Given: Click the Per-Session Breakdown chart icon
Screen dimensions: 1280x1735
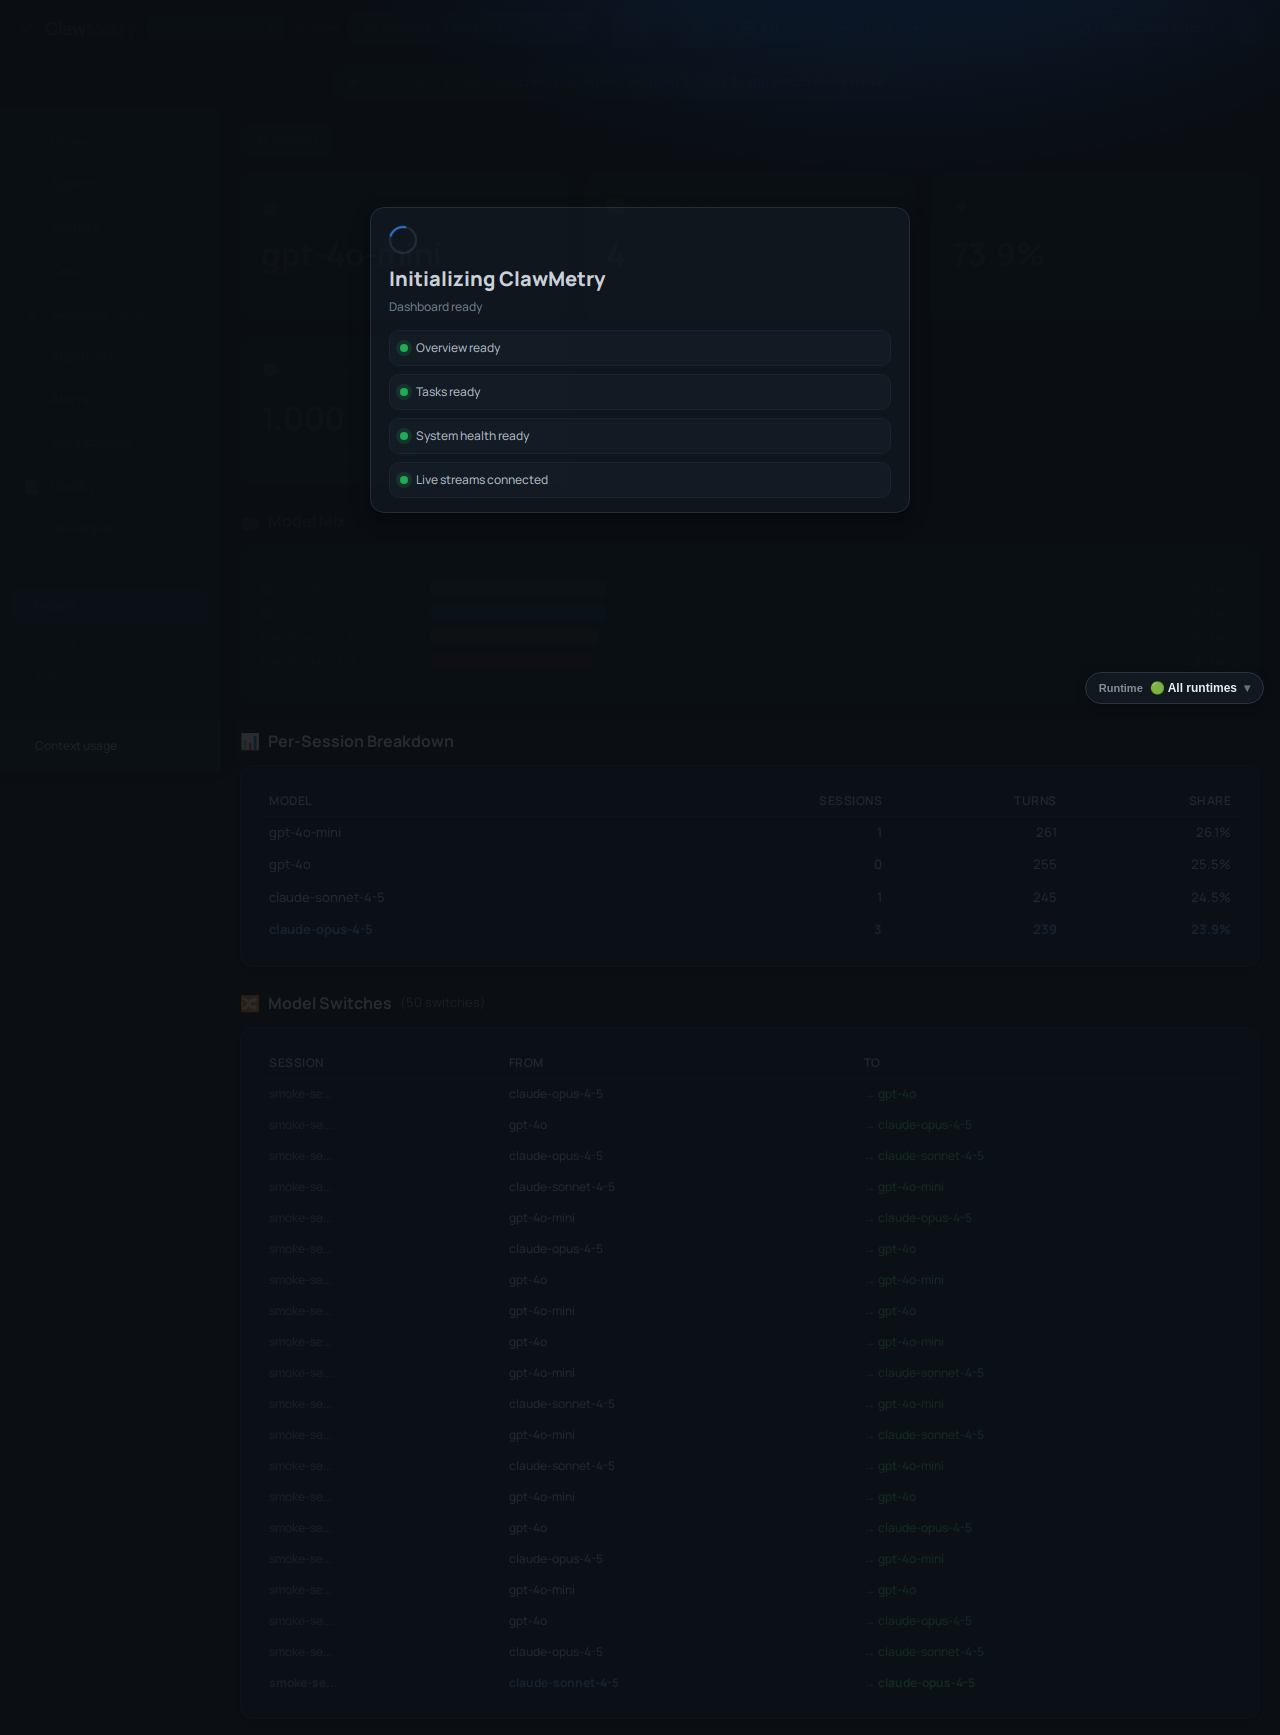Looking at the screenshot, I should pyautogui.click(x=250, y=741).
